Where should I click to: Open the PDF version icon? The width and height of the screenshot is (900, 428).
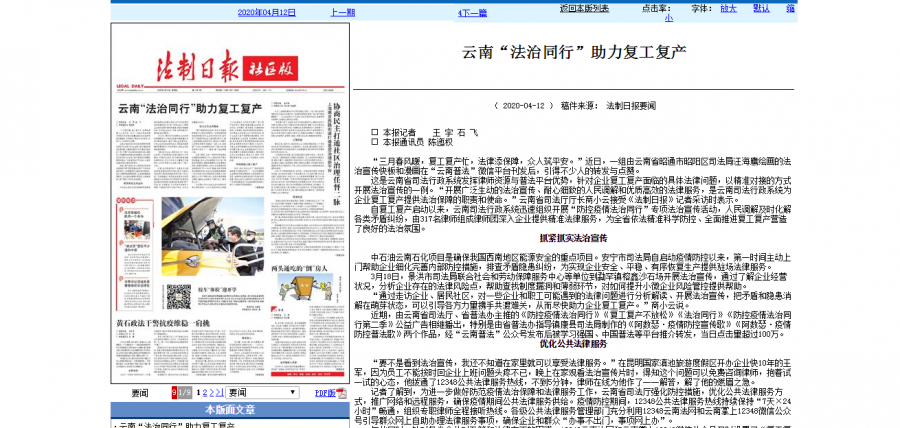(342, 393)
